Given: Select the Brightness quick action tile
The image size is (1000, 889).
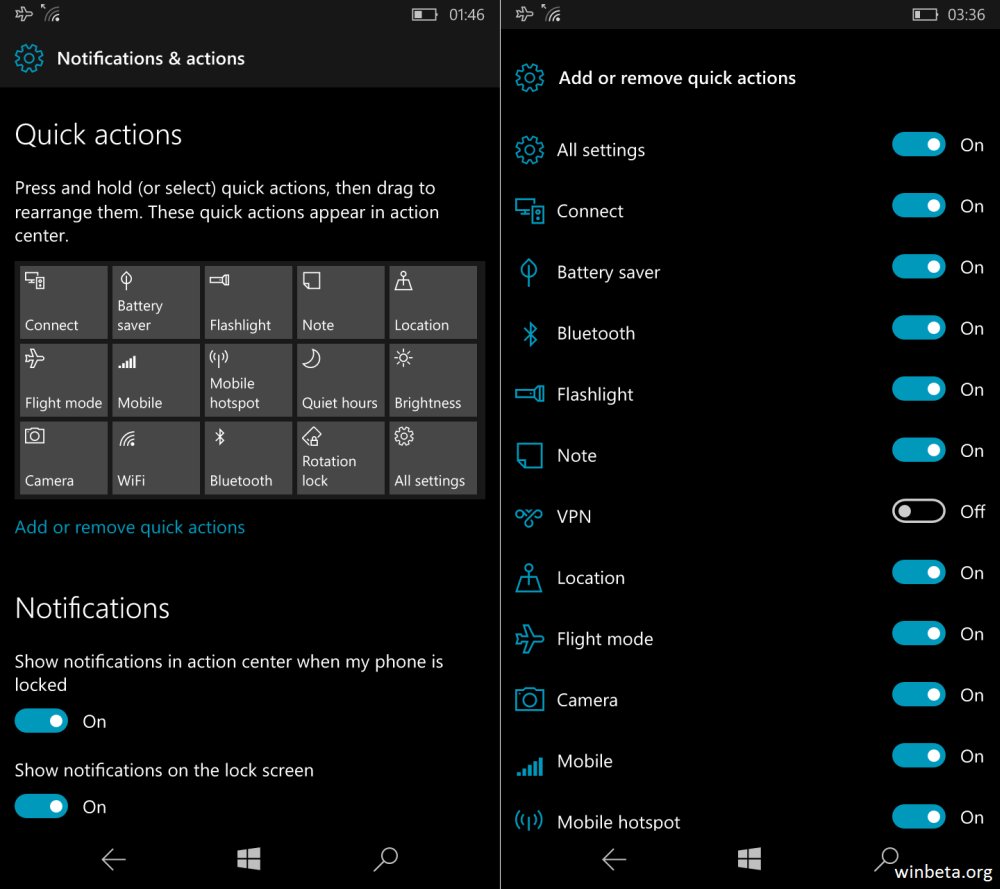Looking at the screenshot, I should coord(432,380).
